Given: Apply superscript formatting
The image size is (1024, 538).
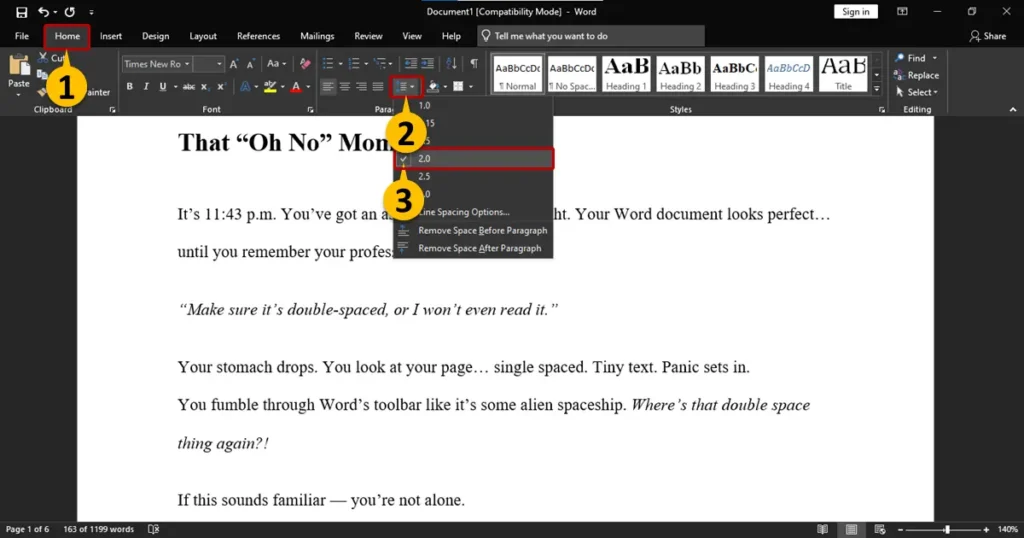Looking at the screenshot, I should click(221, 86).
